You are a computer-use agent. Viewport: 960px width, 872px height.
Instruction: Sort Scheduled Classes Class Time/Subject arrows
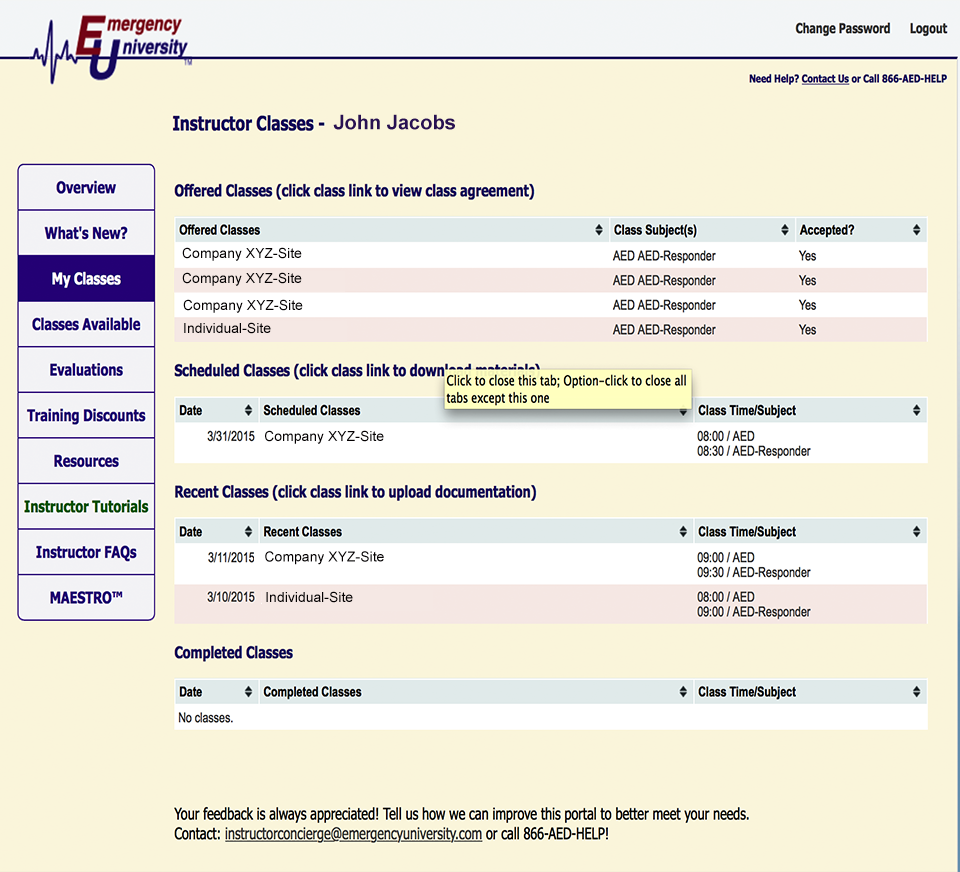point(916,410)
